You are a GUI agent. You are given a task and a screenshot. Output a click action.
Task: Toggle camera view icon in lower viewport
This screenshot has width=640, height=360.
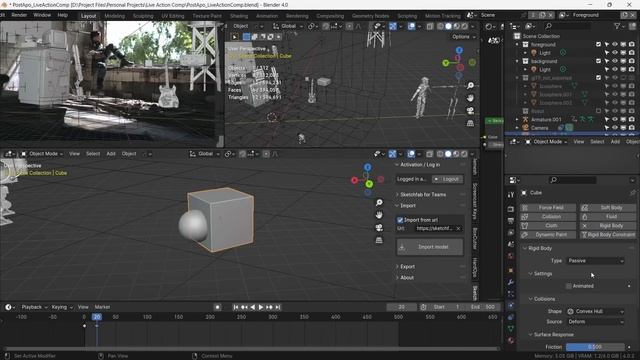379,227
